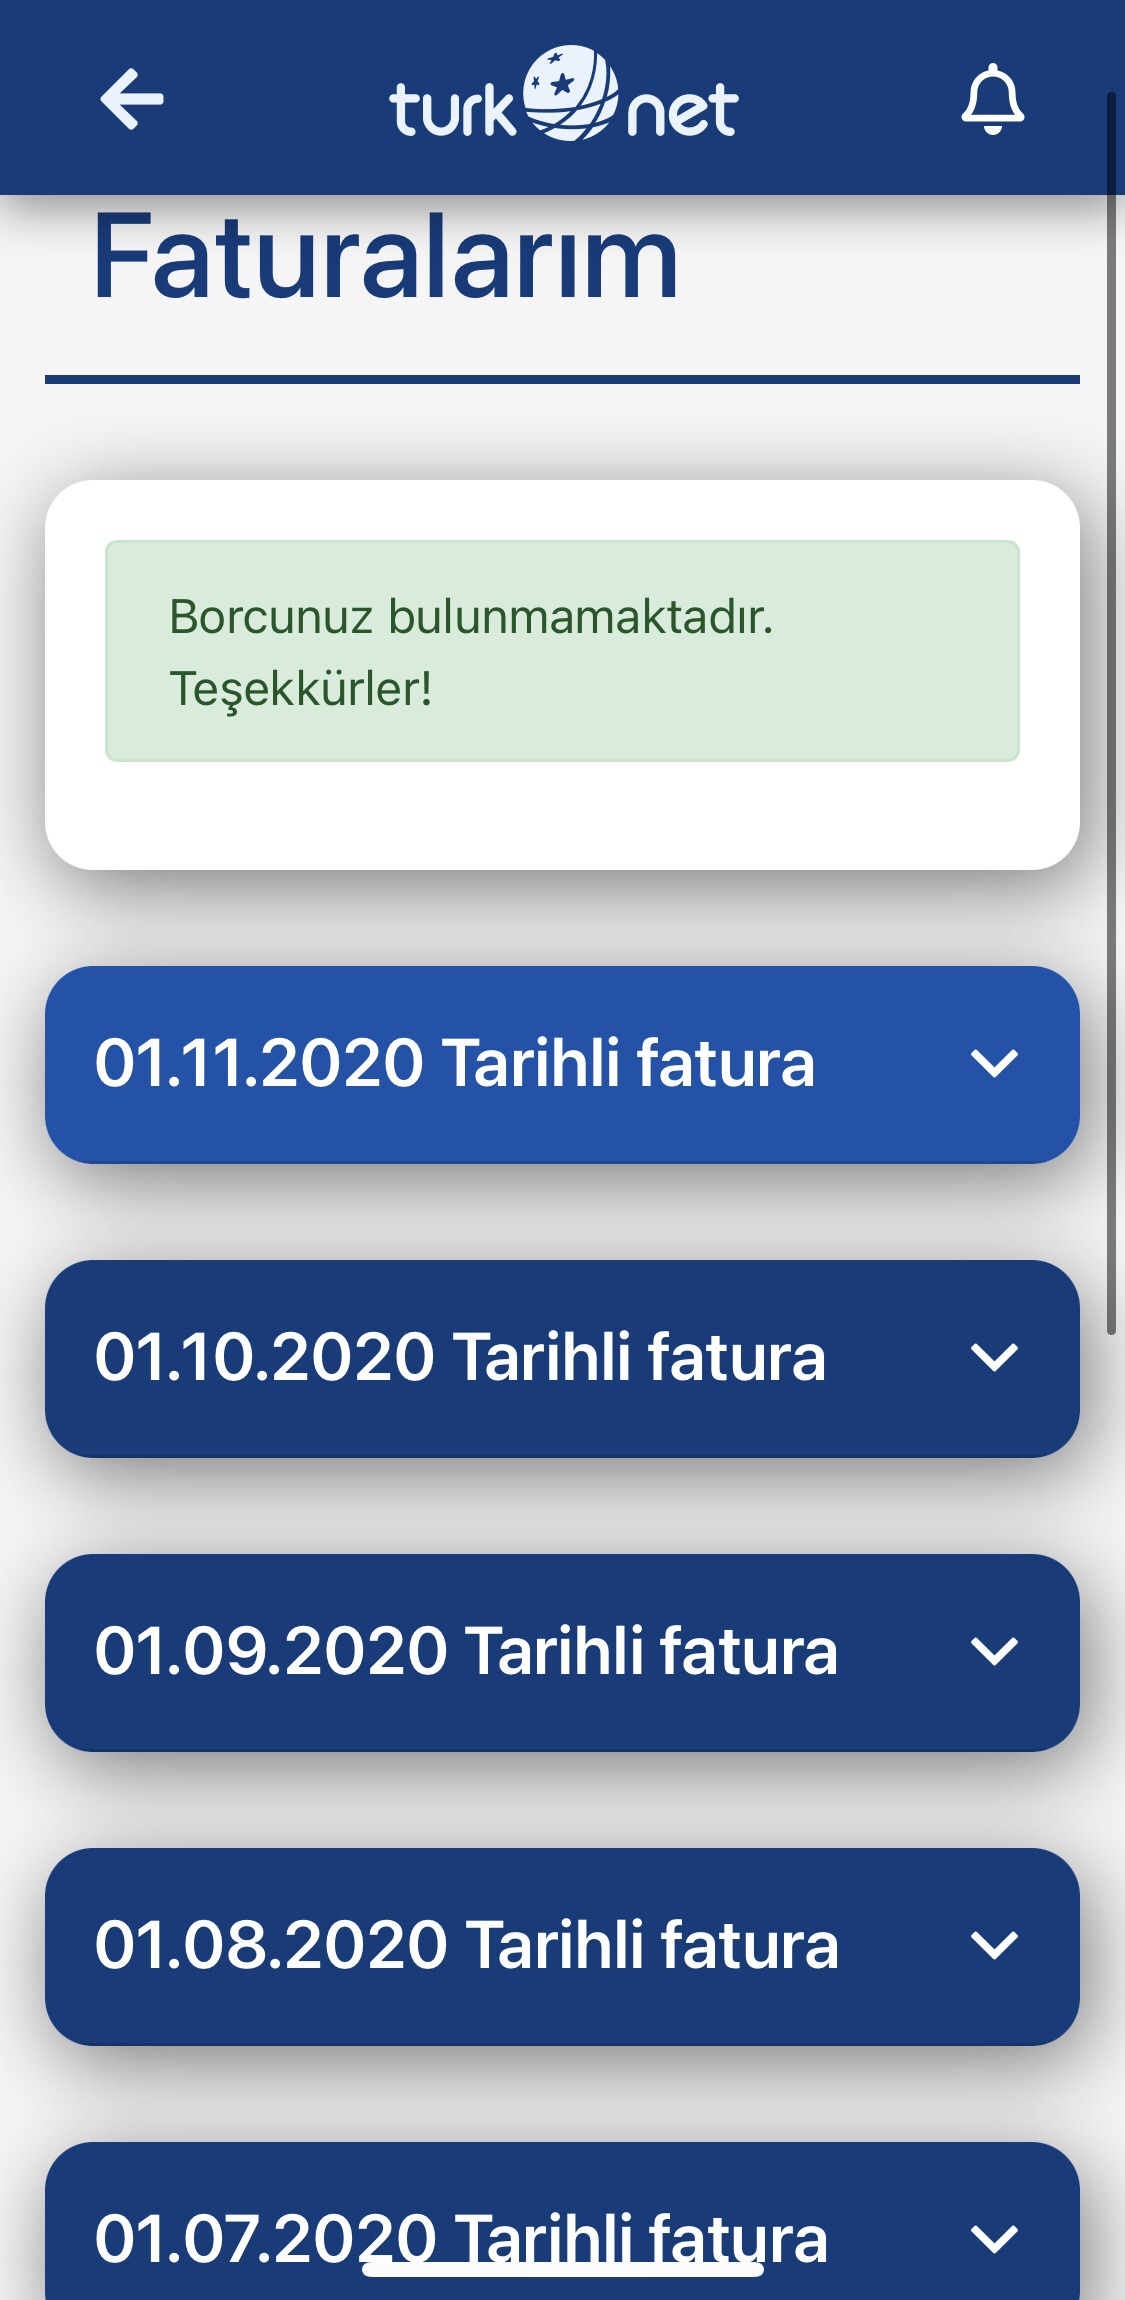Click the Faturalarım page heading
This screenshot has width=1125, height=2300.
click(386, 256)
